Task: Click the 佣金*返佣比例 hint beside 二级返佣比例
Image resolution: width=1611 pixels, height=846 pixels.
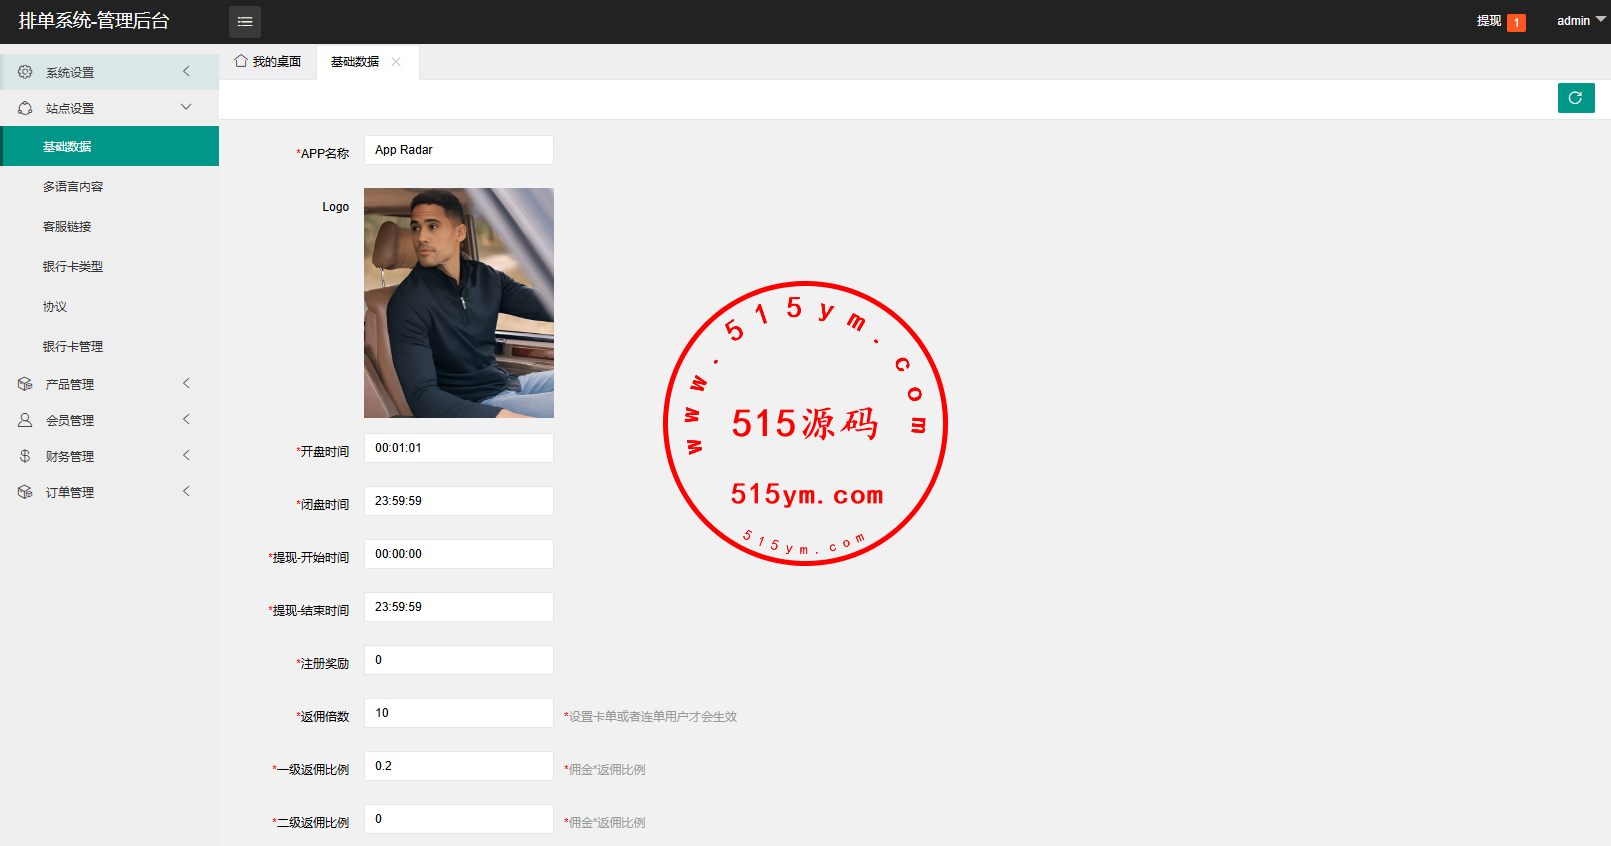Action: 605,822
